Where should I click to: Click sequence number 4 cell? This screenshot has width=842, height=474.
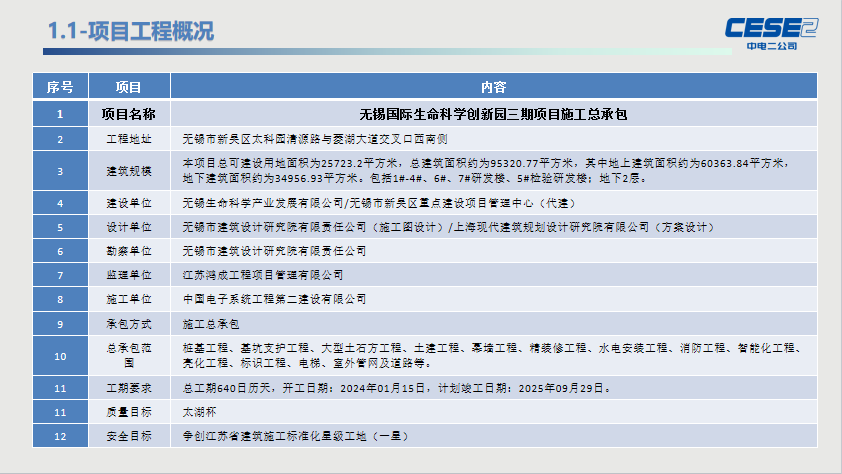pos(60,203)
